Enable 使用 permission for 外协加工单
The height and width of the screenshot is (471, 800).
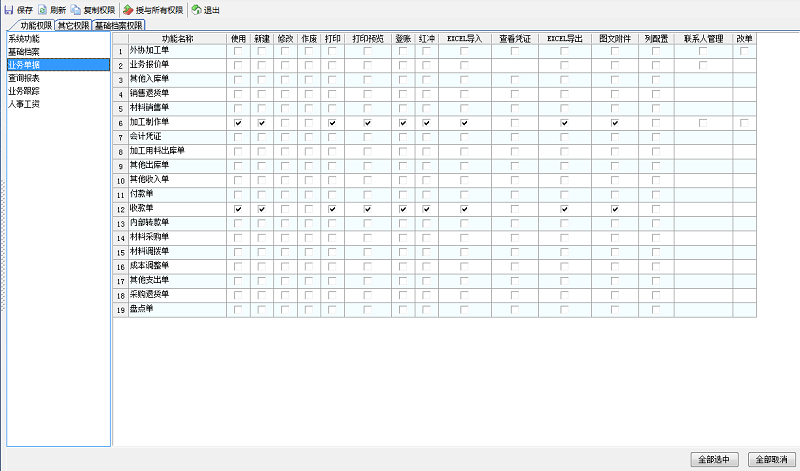coord(238,51)
